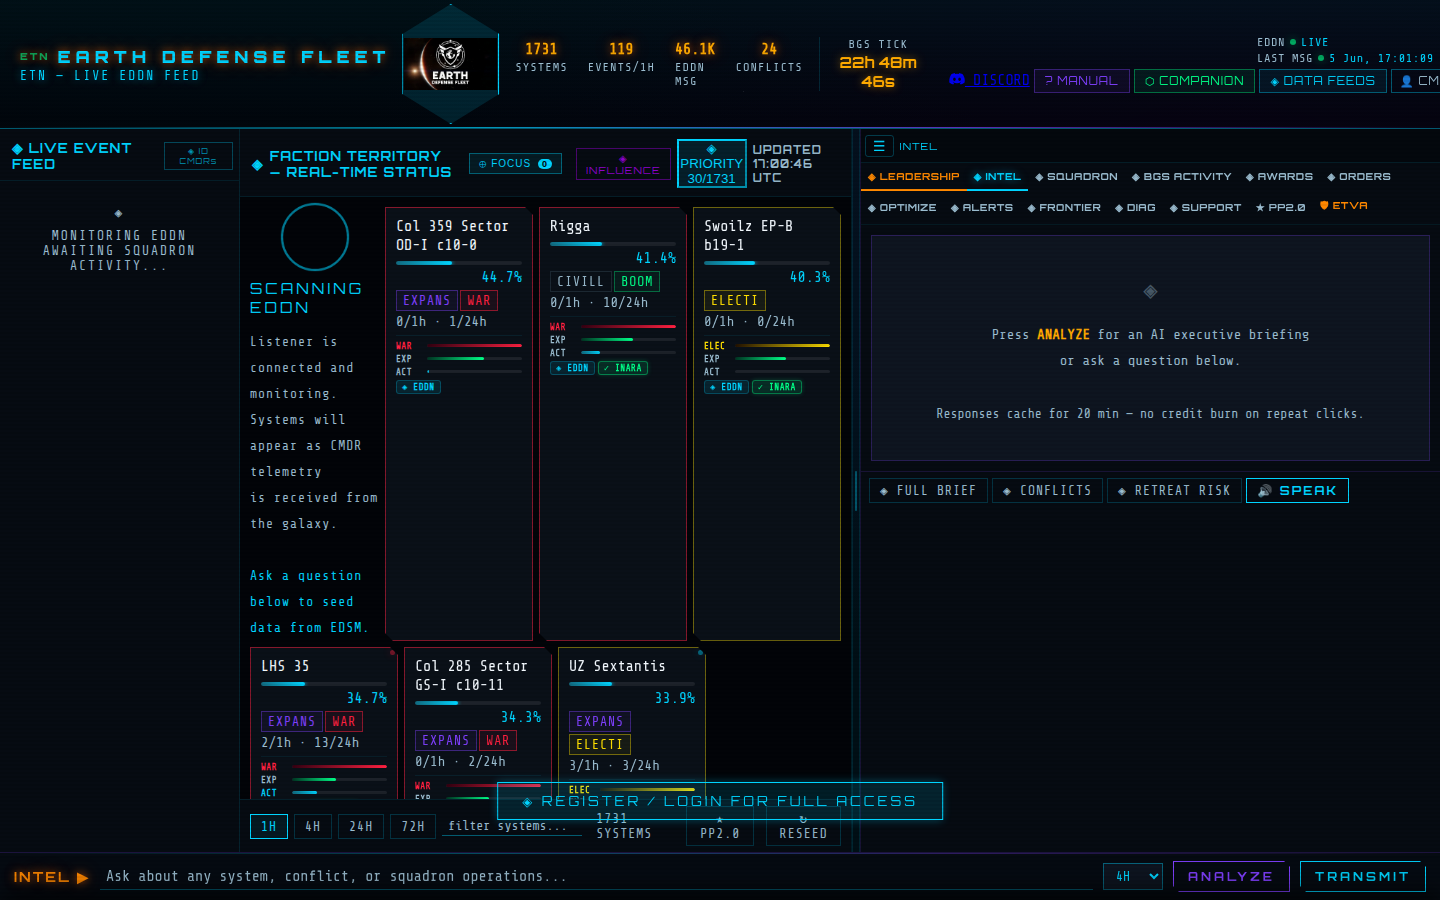The height and width of the screenshot is (900, 1440).
Task: Click the Register / Login for Full Access banner
Action: (x=720, y=801)
